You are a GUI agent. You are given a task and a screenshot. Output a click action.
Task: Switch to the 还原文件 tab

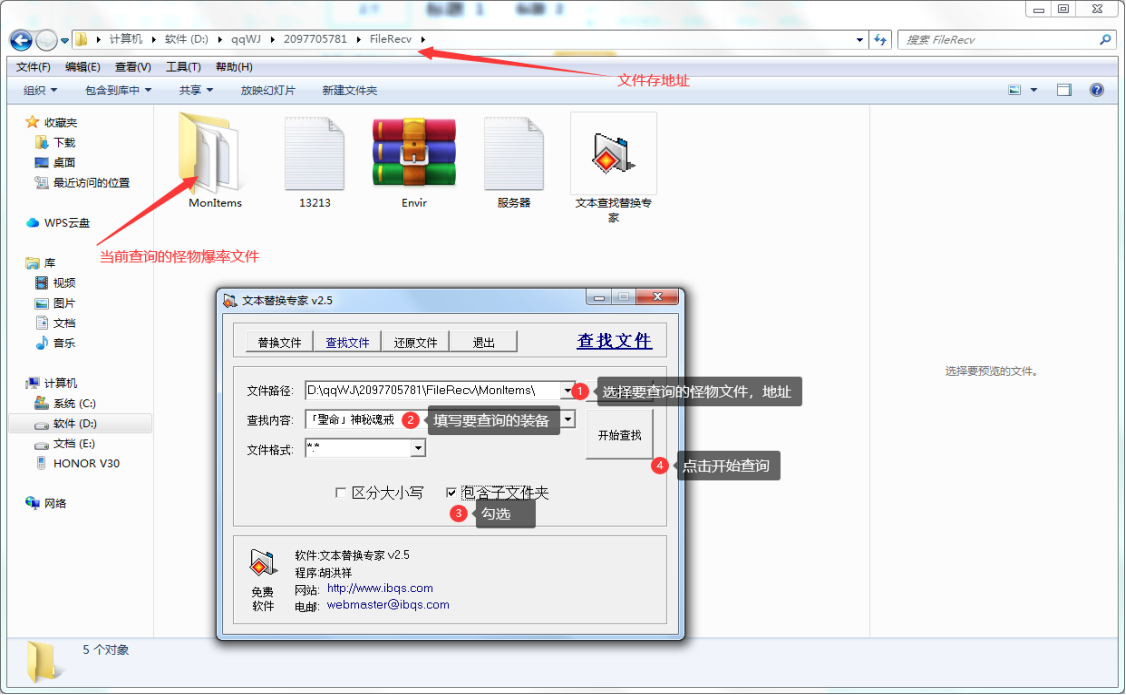pos(415,342)
